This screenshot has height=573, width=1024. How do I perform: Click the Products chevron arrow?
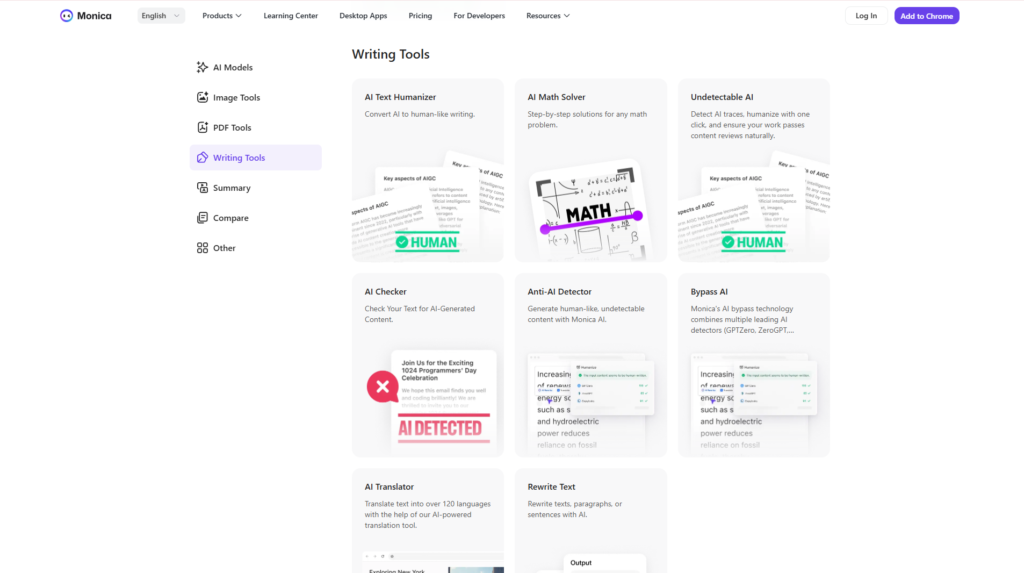[x=238, y=16]
